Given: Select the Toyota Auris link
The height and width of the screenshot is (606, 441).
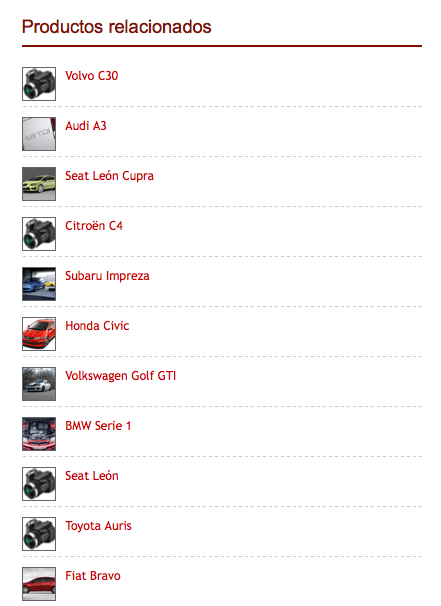Looking at the screenshot, I should [x=98, y=526].
